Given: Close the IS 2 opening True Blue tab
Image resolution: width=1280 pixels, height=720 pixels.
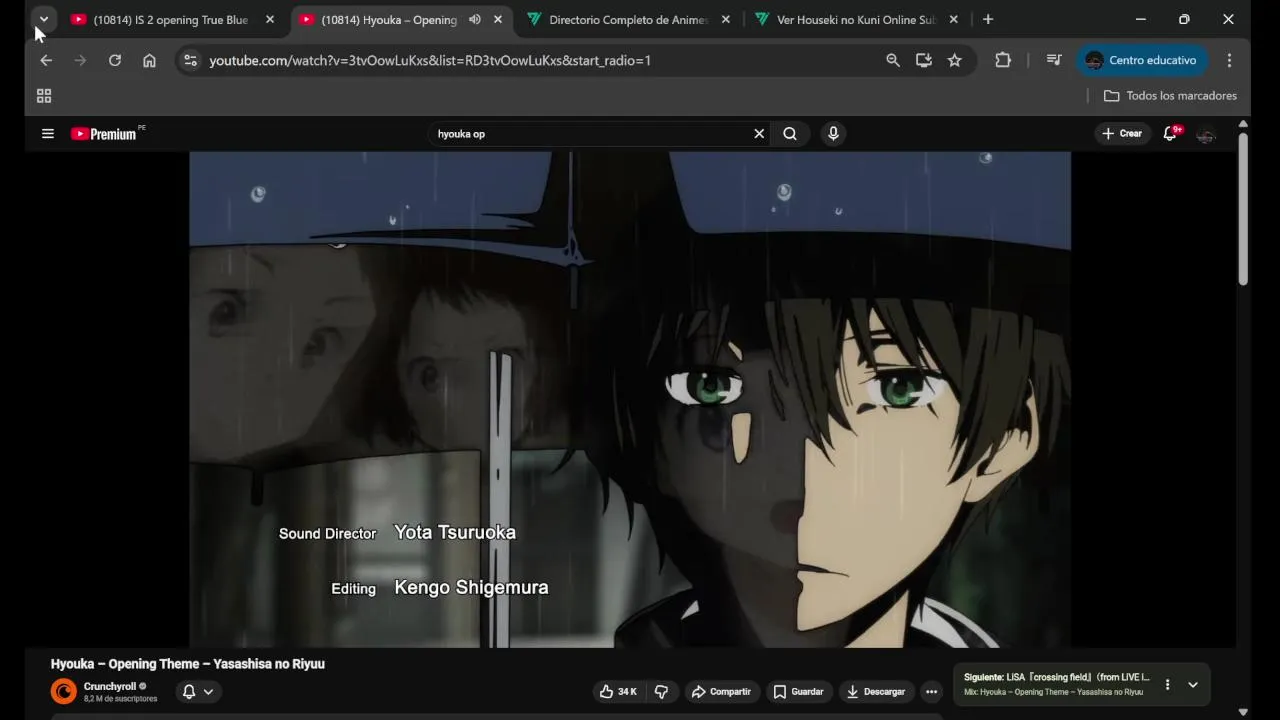Looking at the screenshot, I should (x=270, y=19).
